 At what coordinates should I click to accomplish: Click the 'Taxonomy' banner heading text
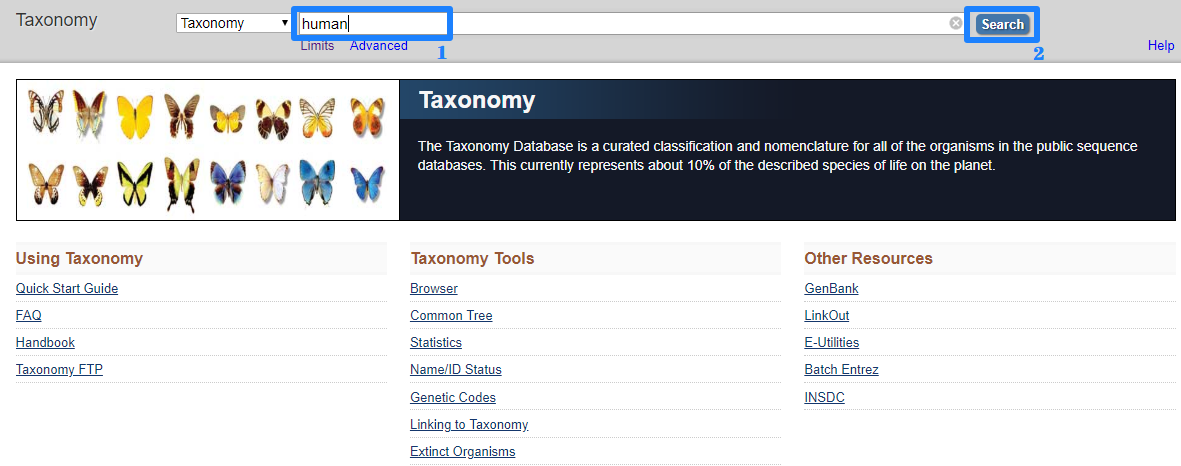pyautogui.click(x=477, y=100)
